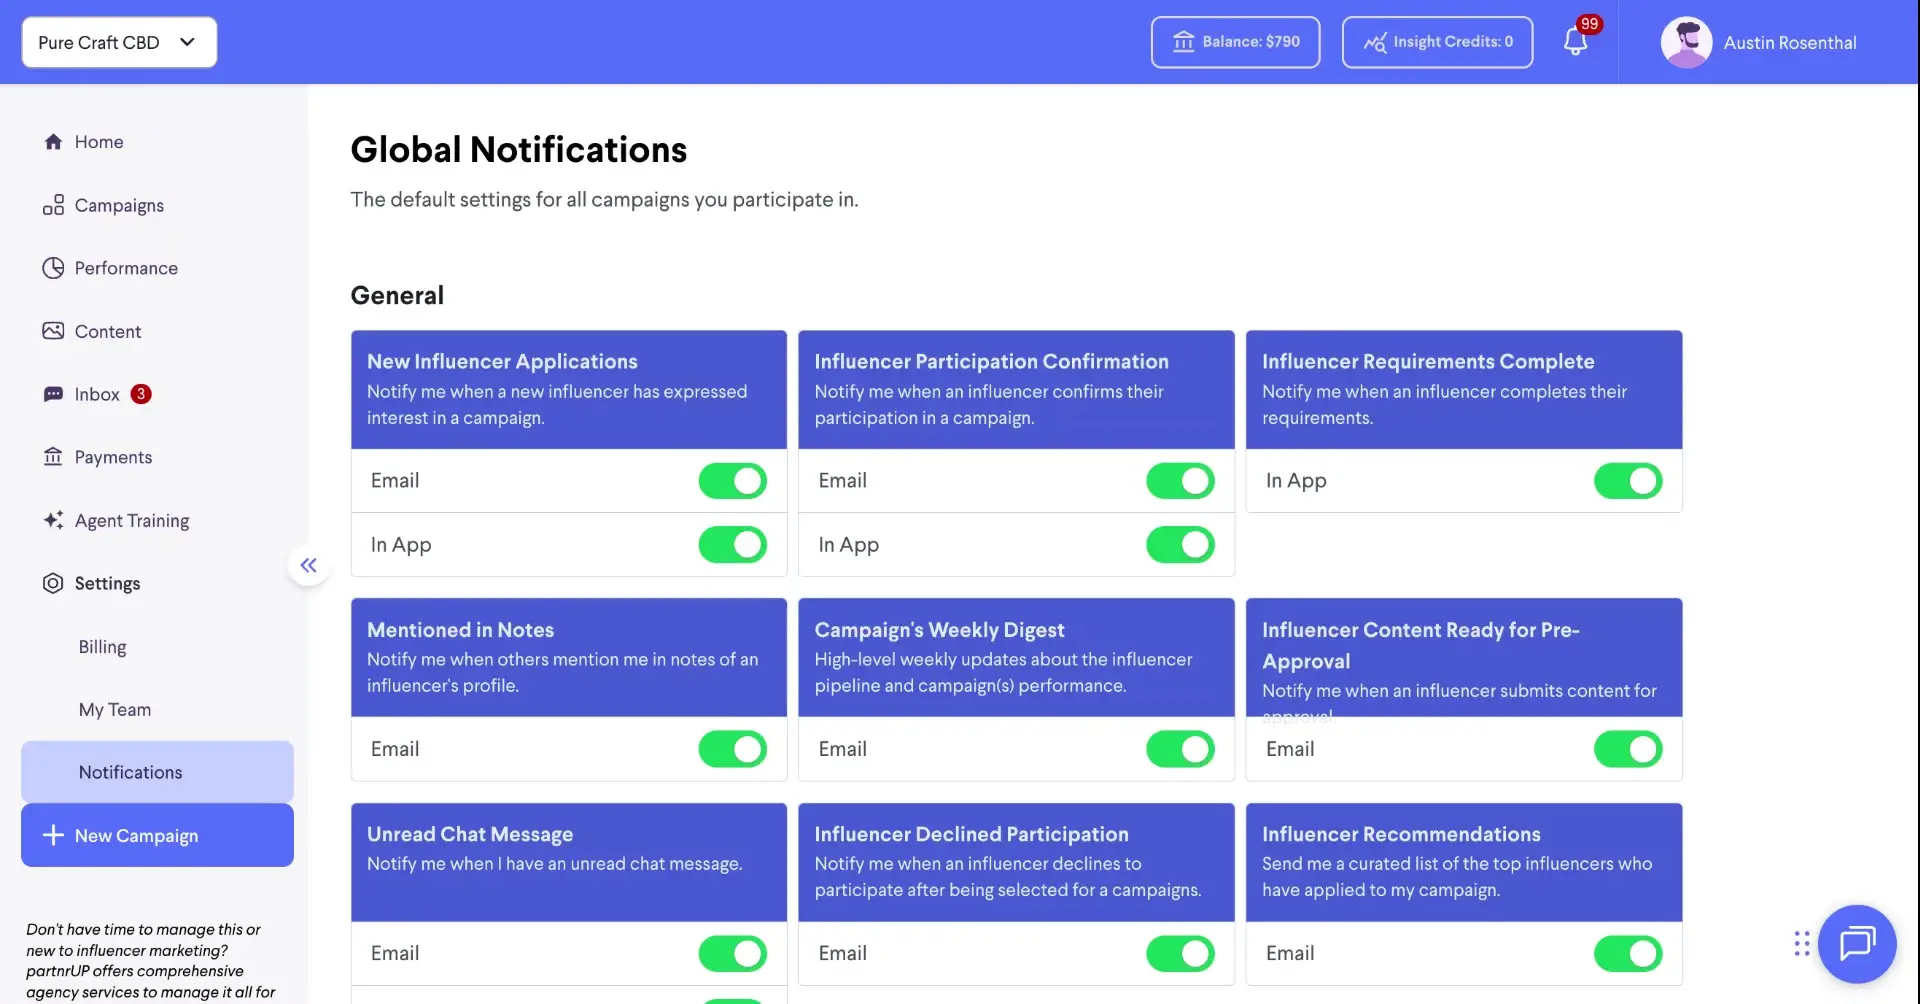
Task: Open the notifications bell icon
Action: click(1575, 41)
